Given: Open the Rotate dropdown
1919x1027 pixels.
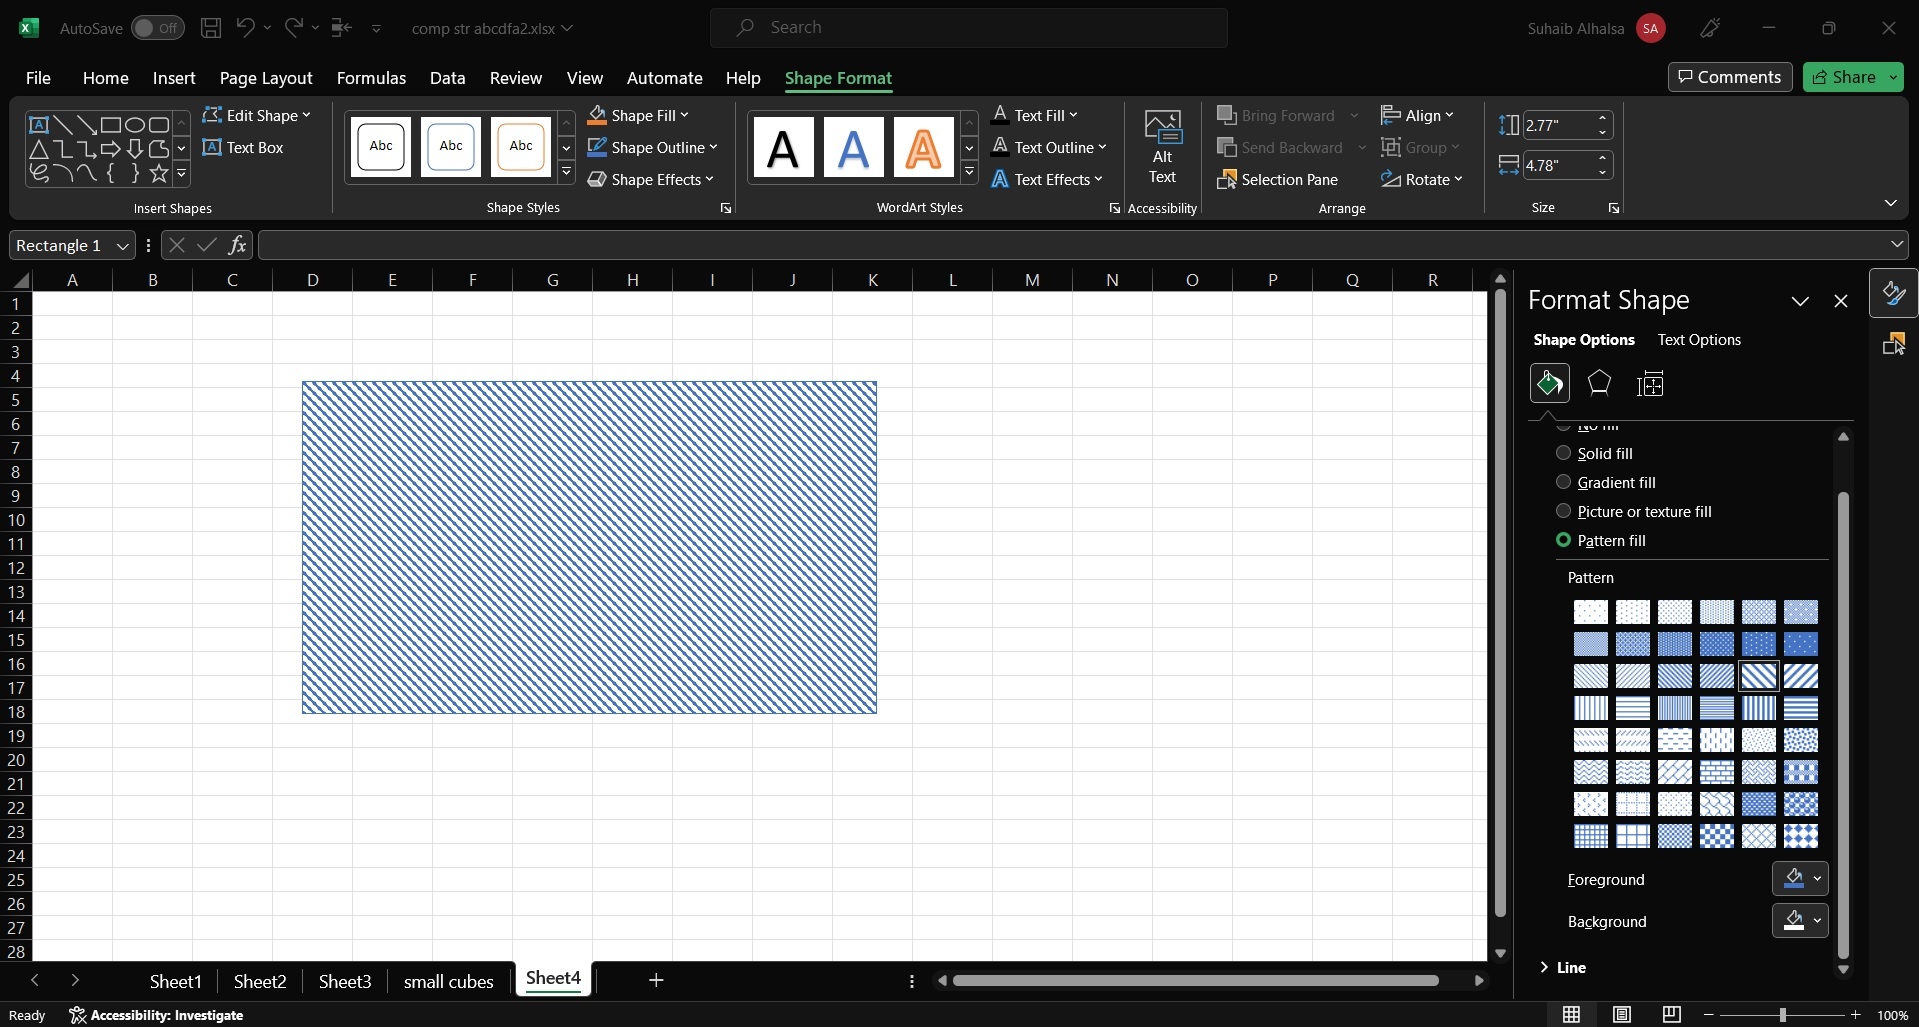Looking at the screenshot, I should [x=1423, y=180].
